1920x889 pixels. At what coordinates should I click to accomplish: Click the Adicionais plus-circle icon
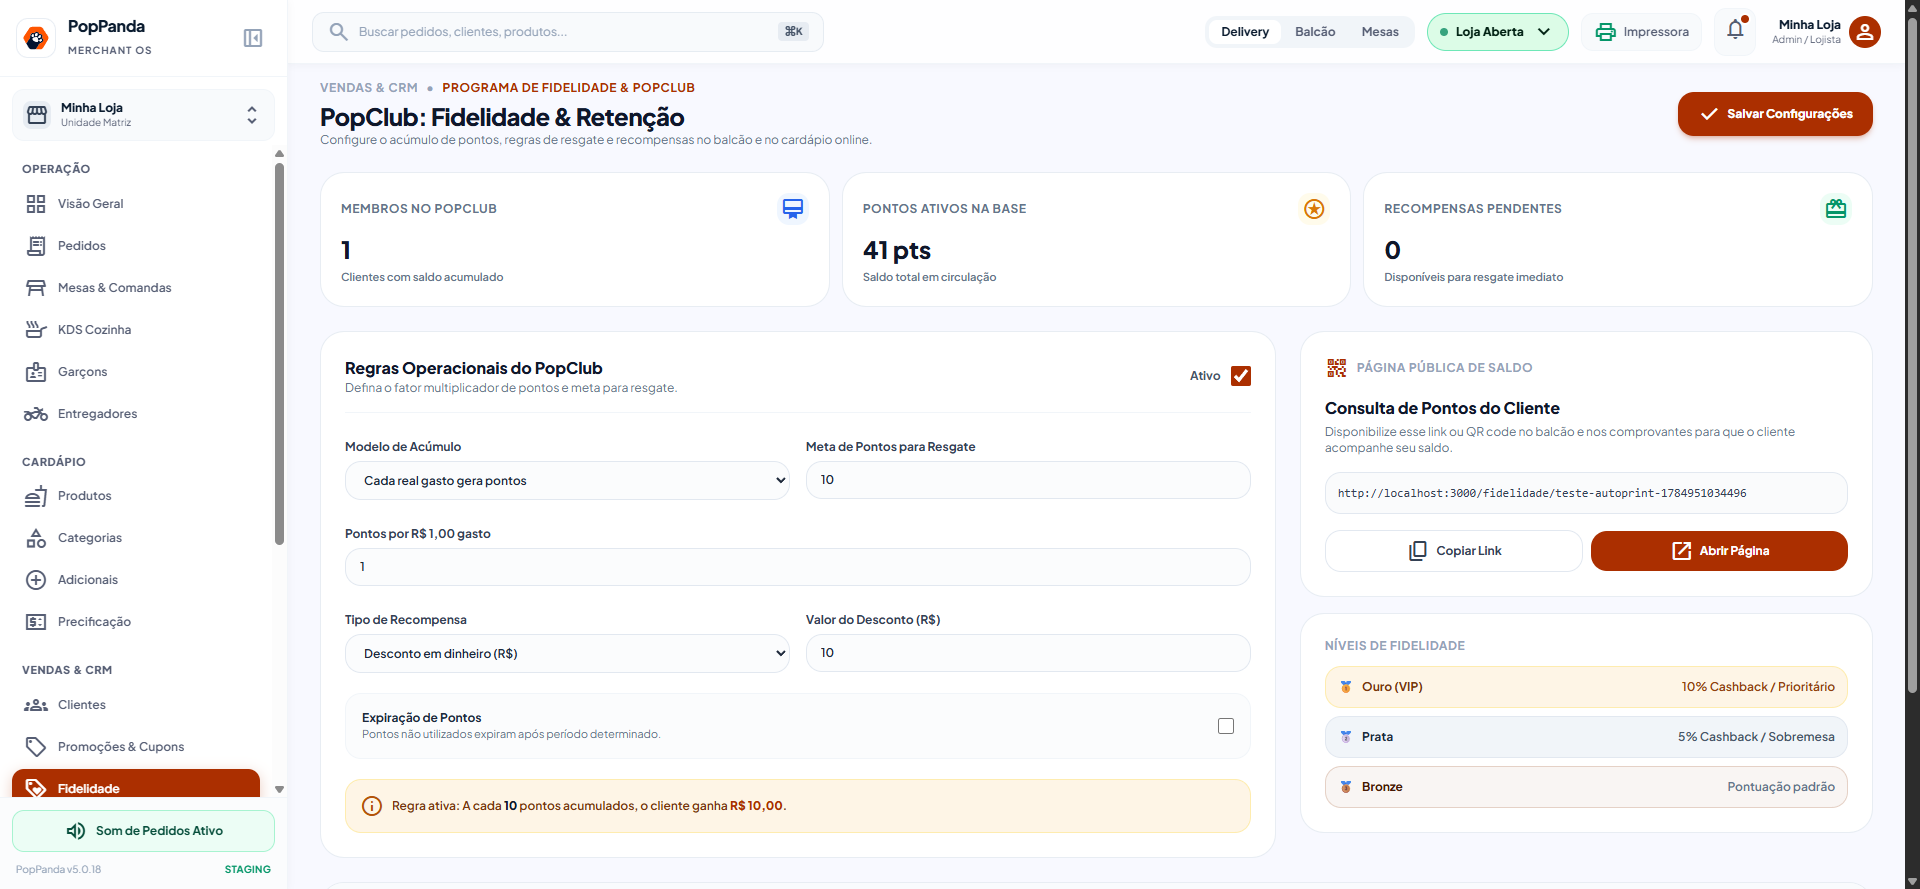tap(36, 580)
